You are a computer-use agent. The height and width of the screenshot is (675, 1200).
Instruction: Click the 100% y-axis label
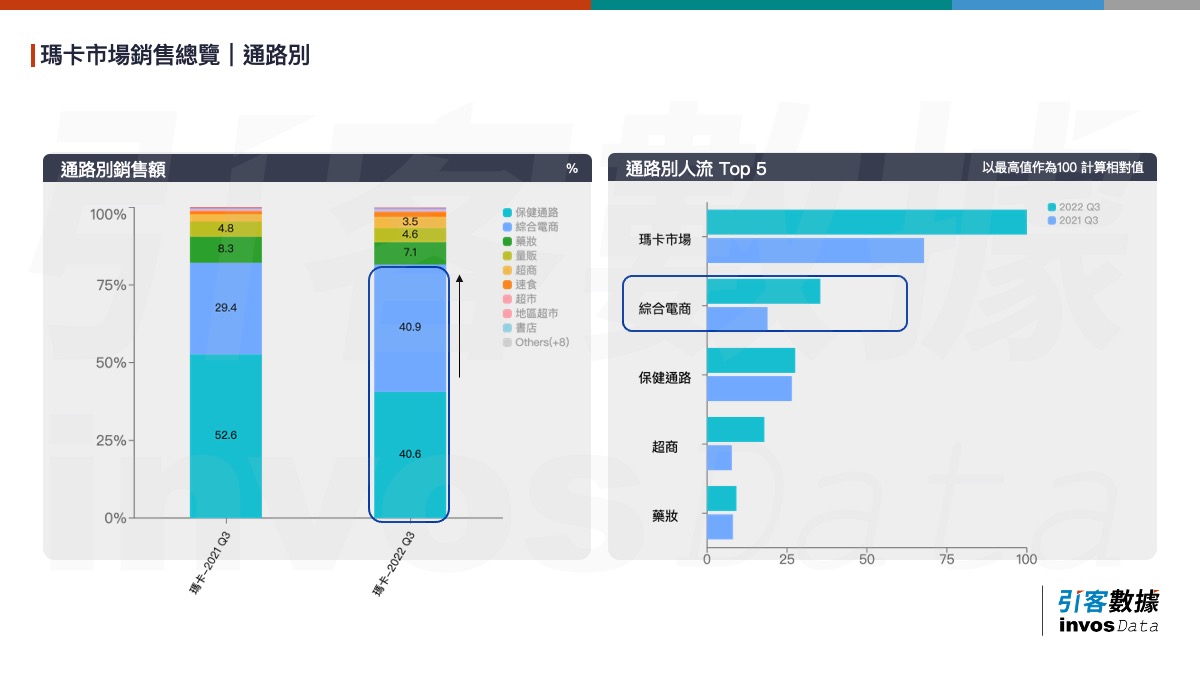(x=108, y=214)
